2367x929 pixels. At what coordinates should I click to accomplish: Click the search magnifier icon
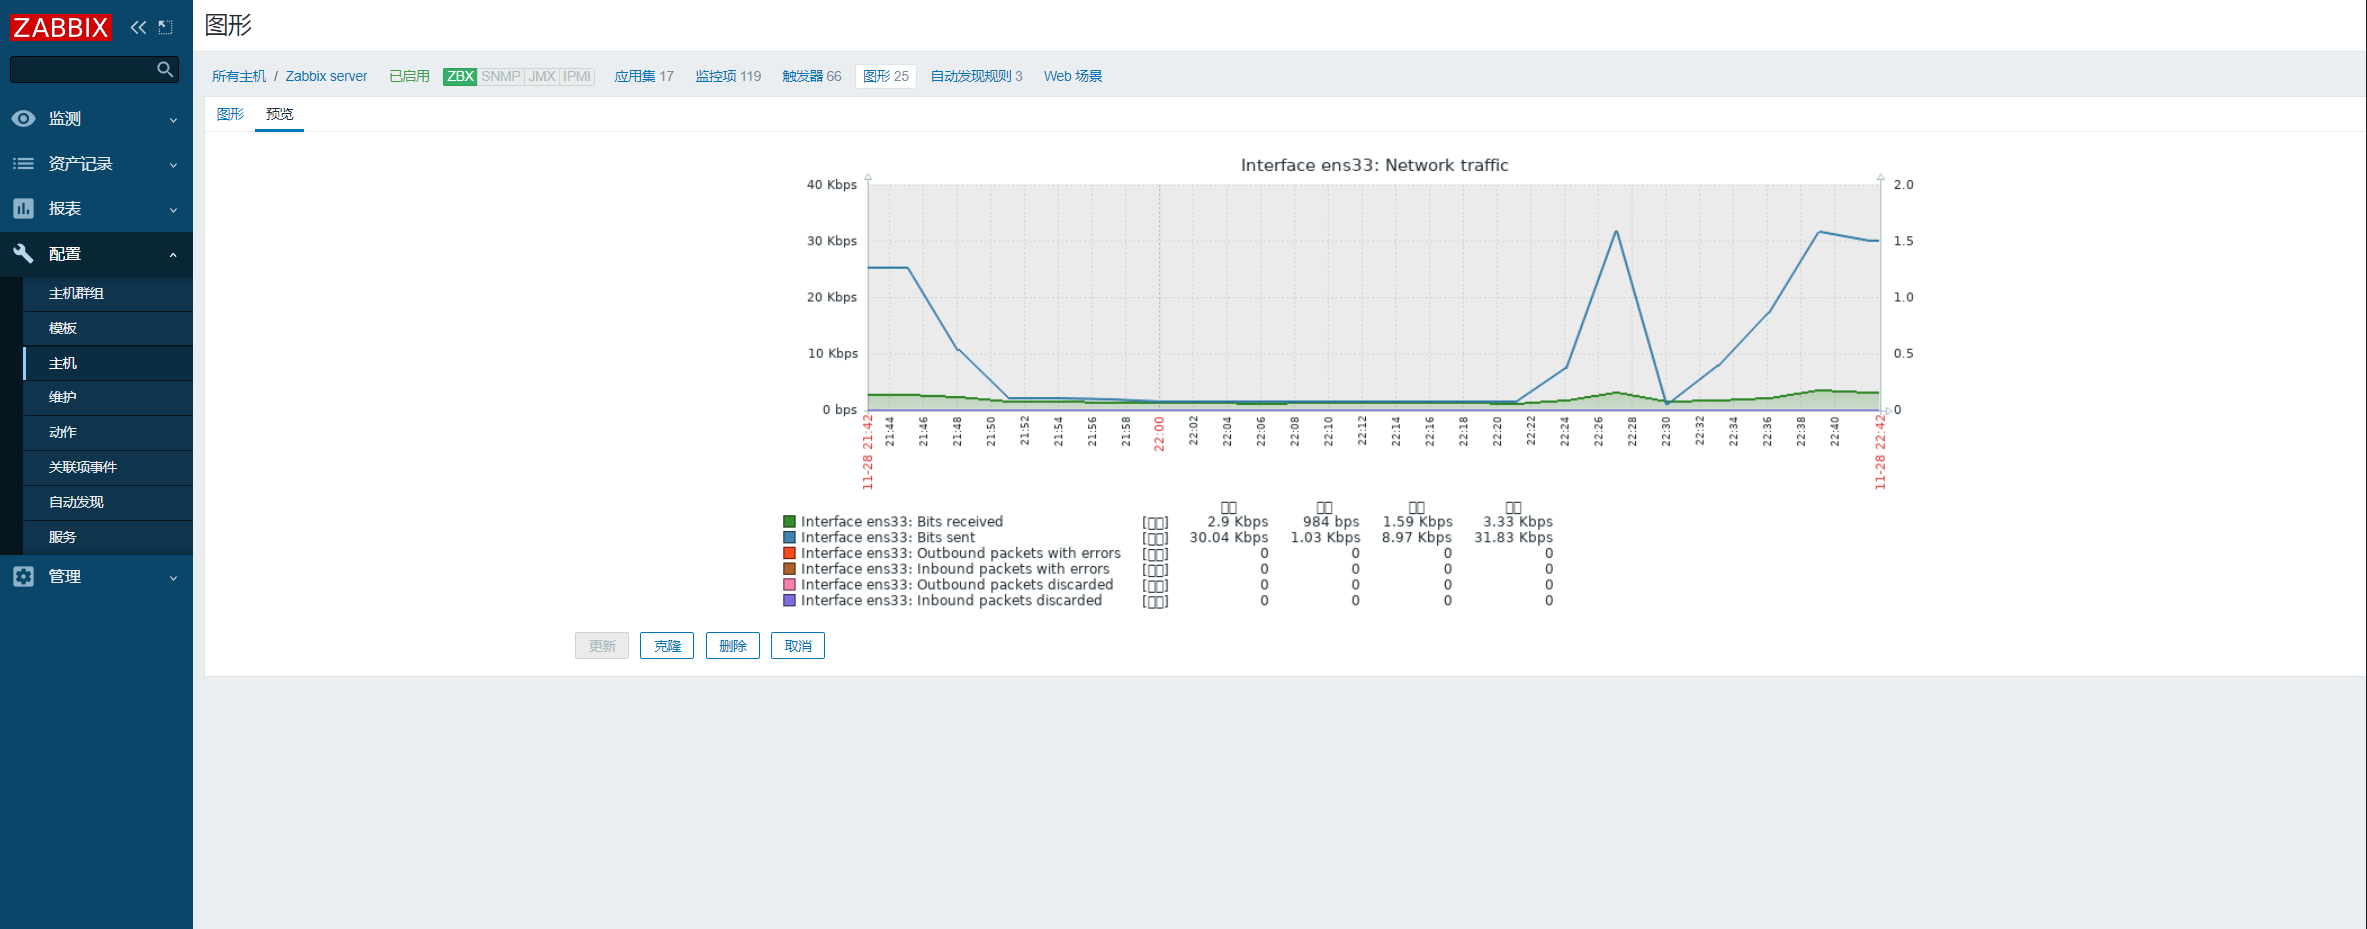(165, 69)
